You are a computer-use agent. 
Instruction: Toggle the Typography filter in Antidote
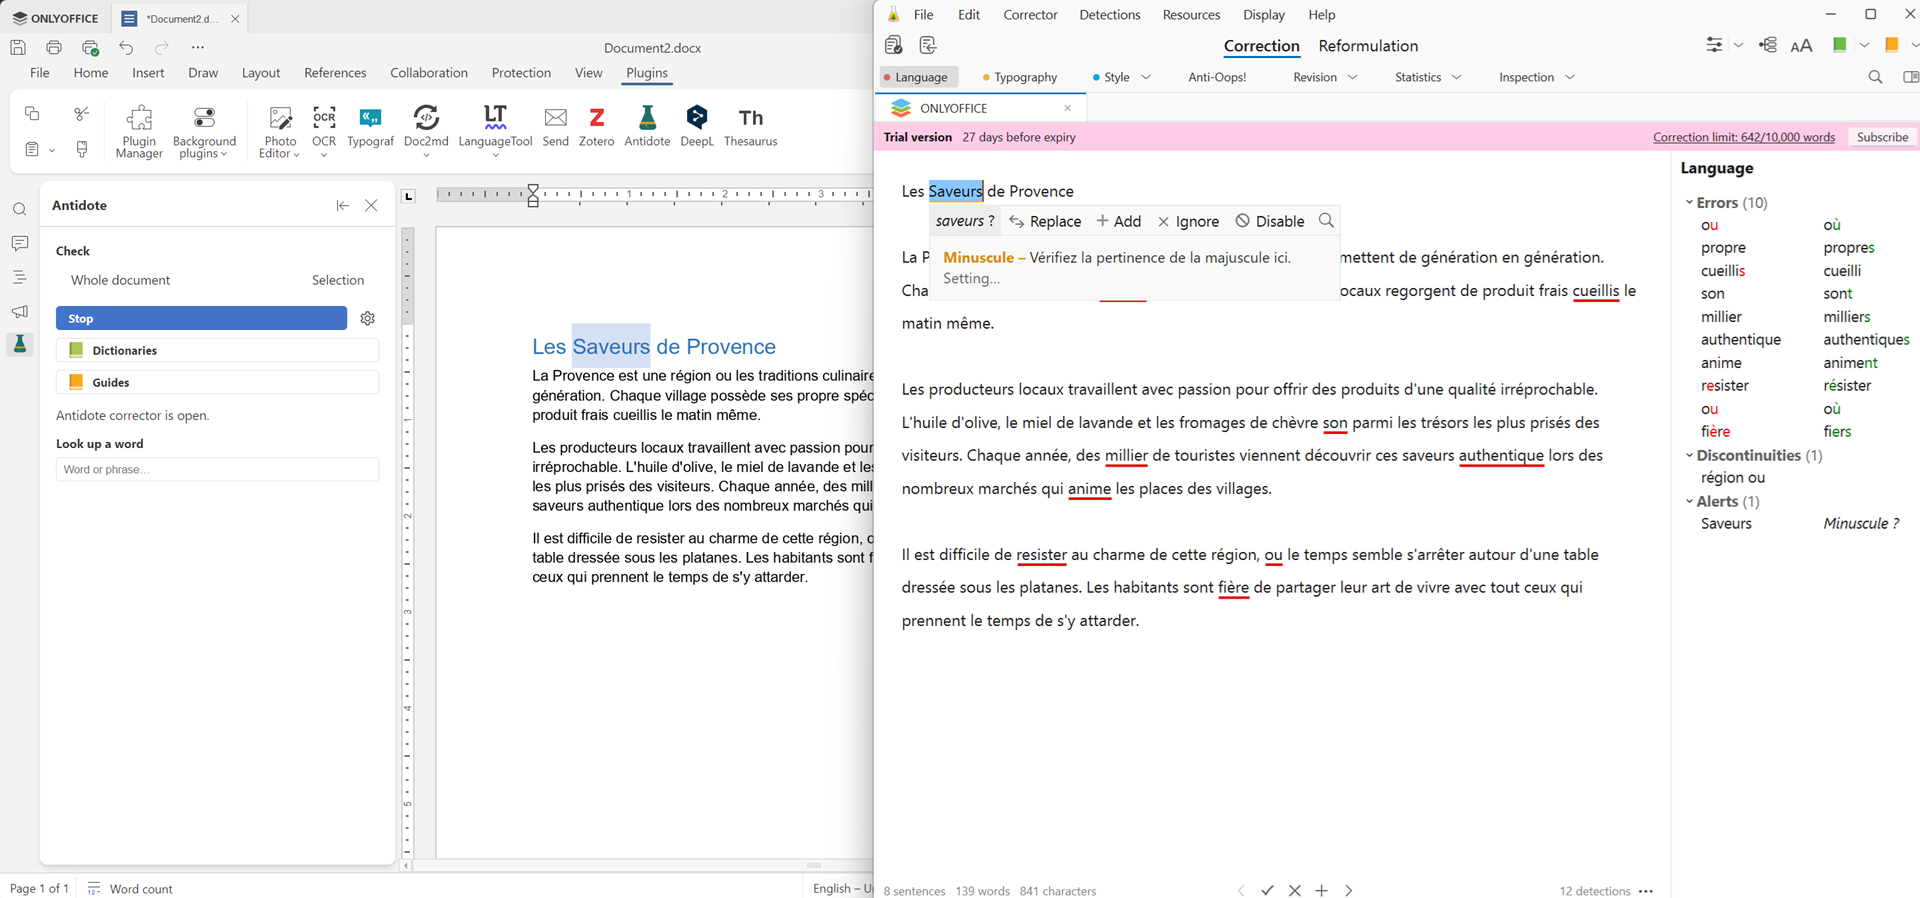[x=1020, y=77]
